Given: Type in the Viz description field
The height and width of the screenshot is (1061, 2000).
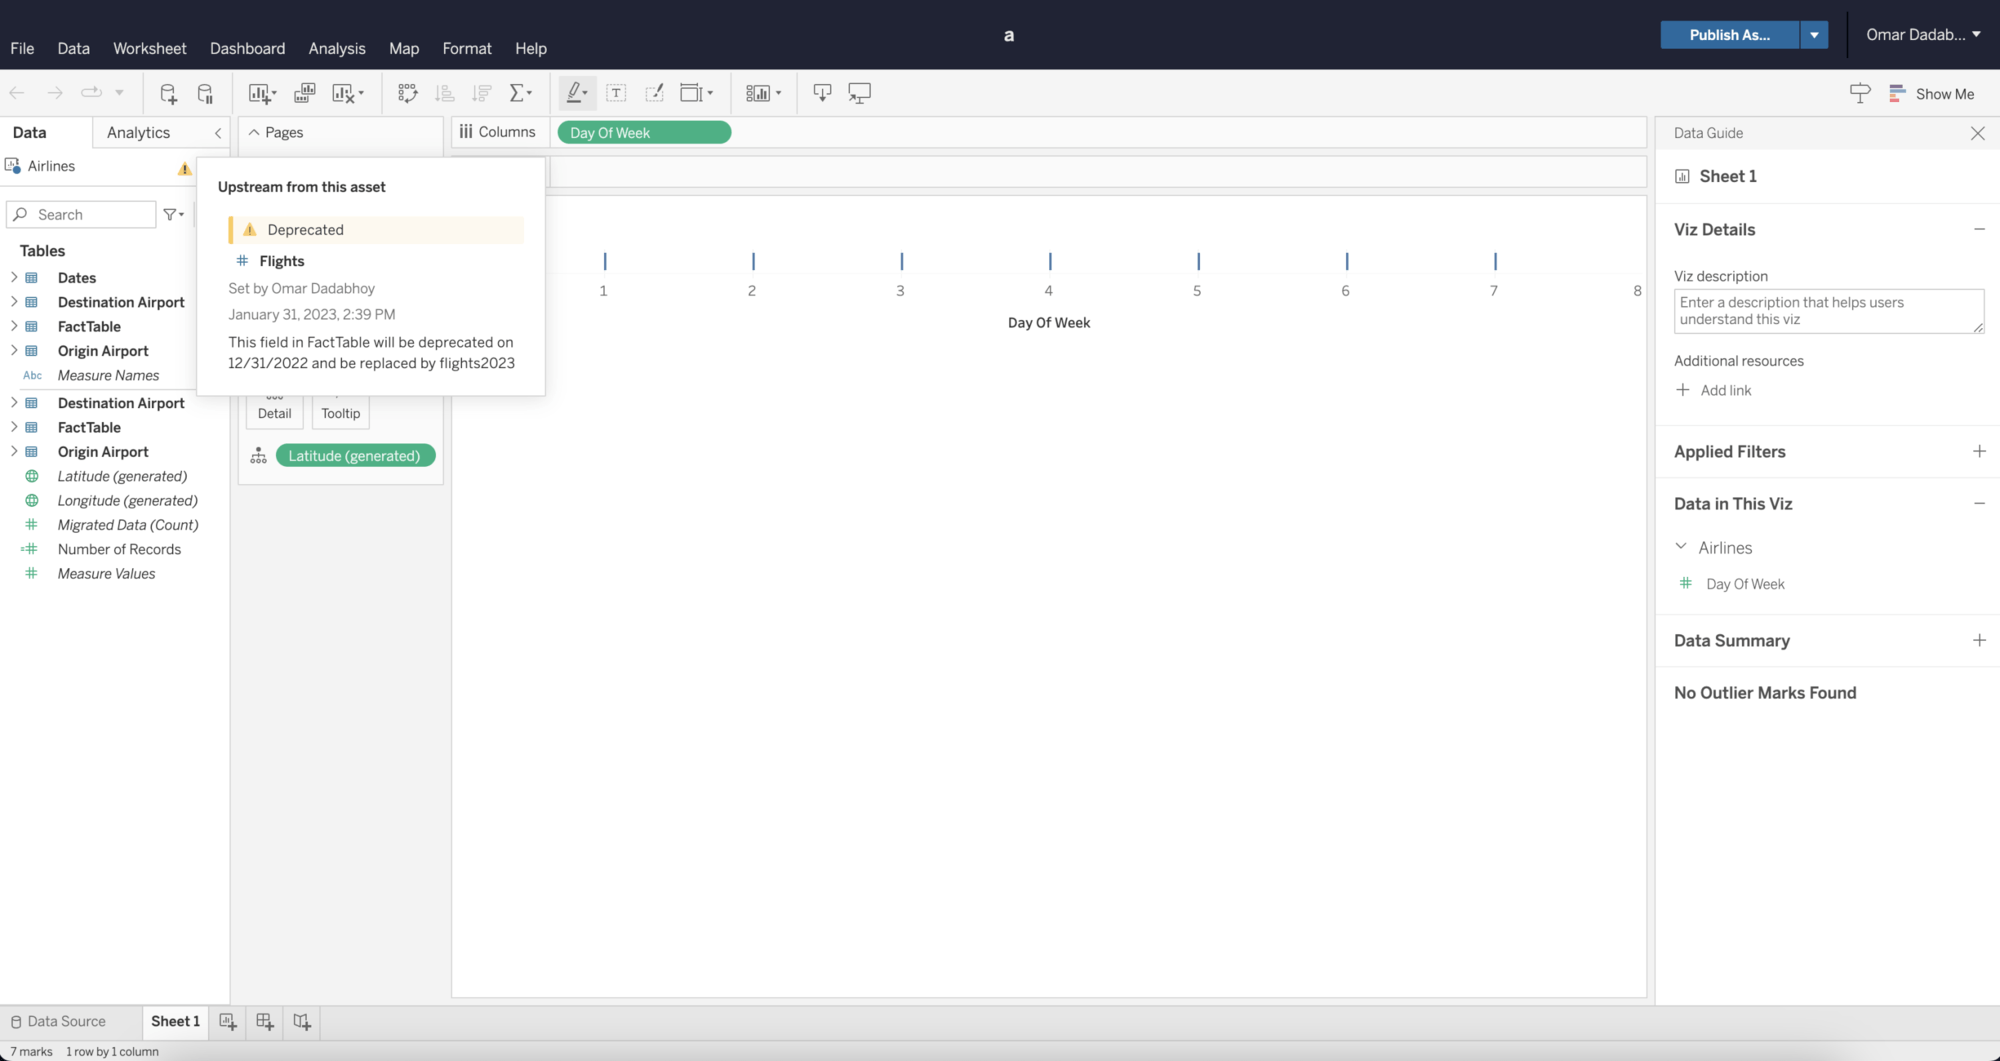Looking at the screenshot, I should pos(1827,311).
